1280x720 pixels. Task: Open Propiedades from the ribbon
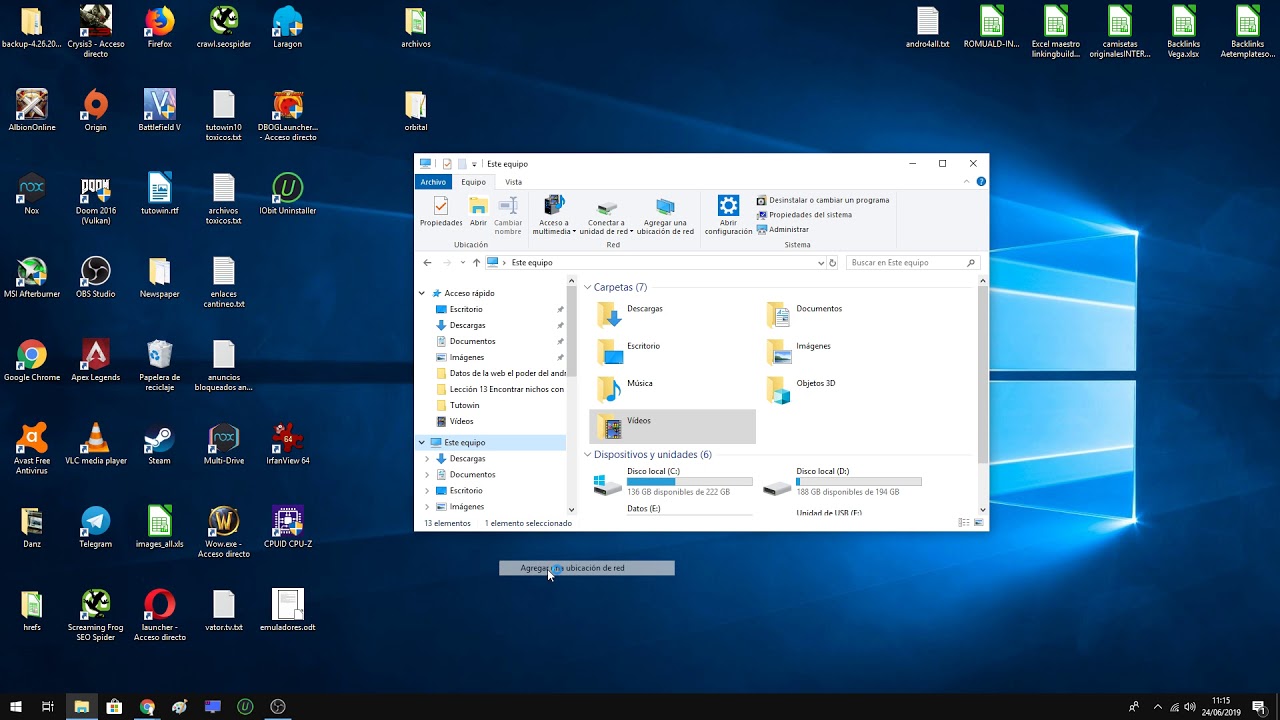point(440,212)
